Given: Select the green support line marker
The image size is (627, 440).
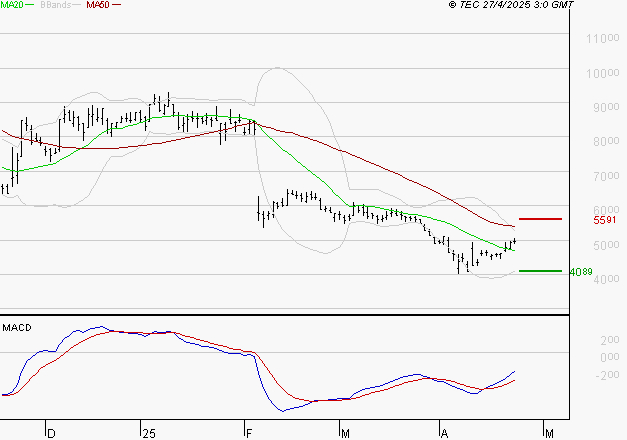Looking at the screenshot, I should pyautogui.click(x=540, y=270).
